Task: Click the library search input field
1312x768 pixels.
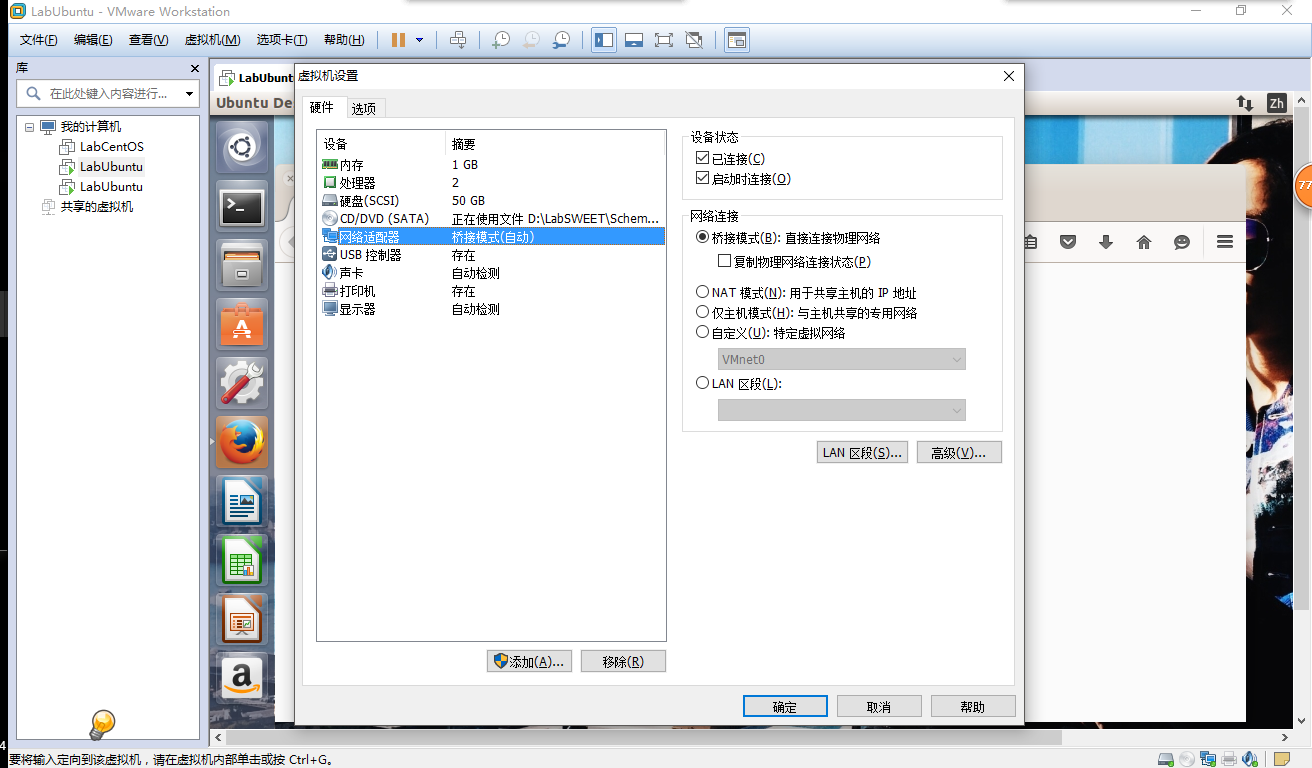Action: (x=109, y=94)
